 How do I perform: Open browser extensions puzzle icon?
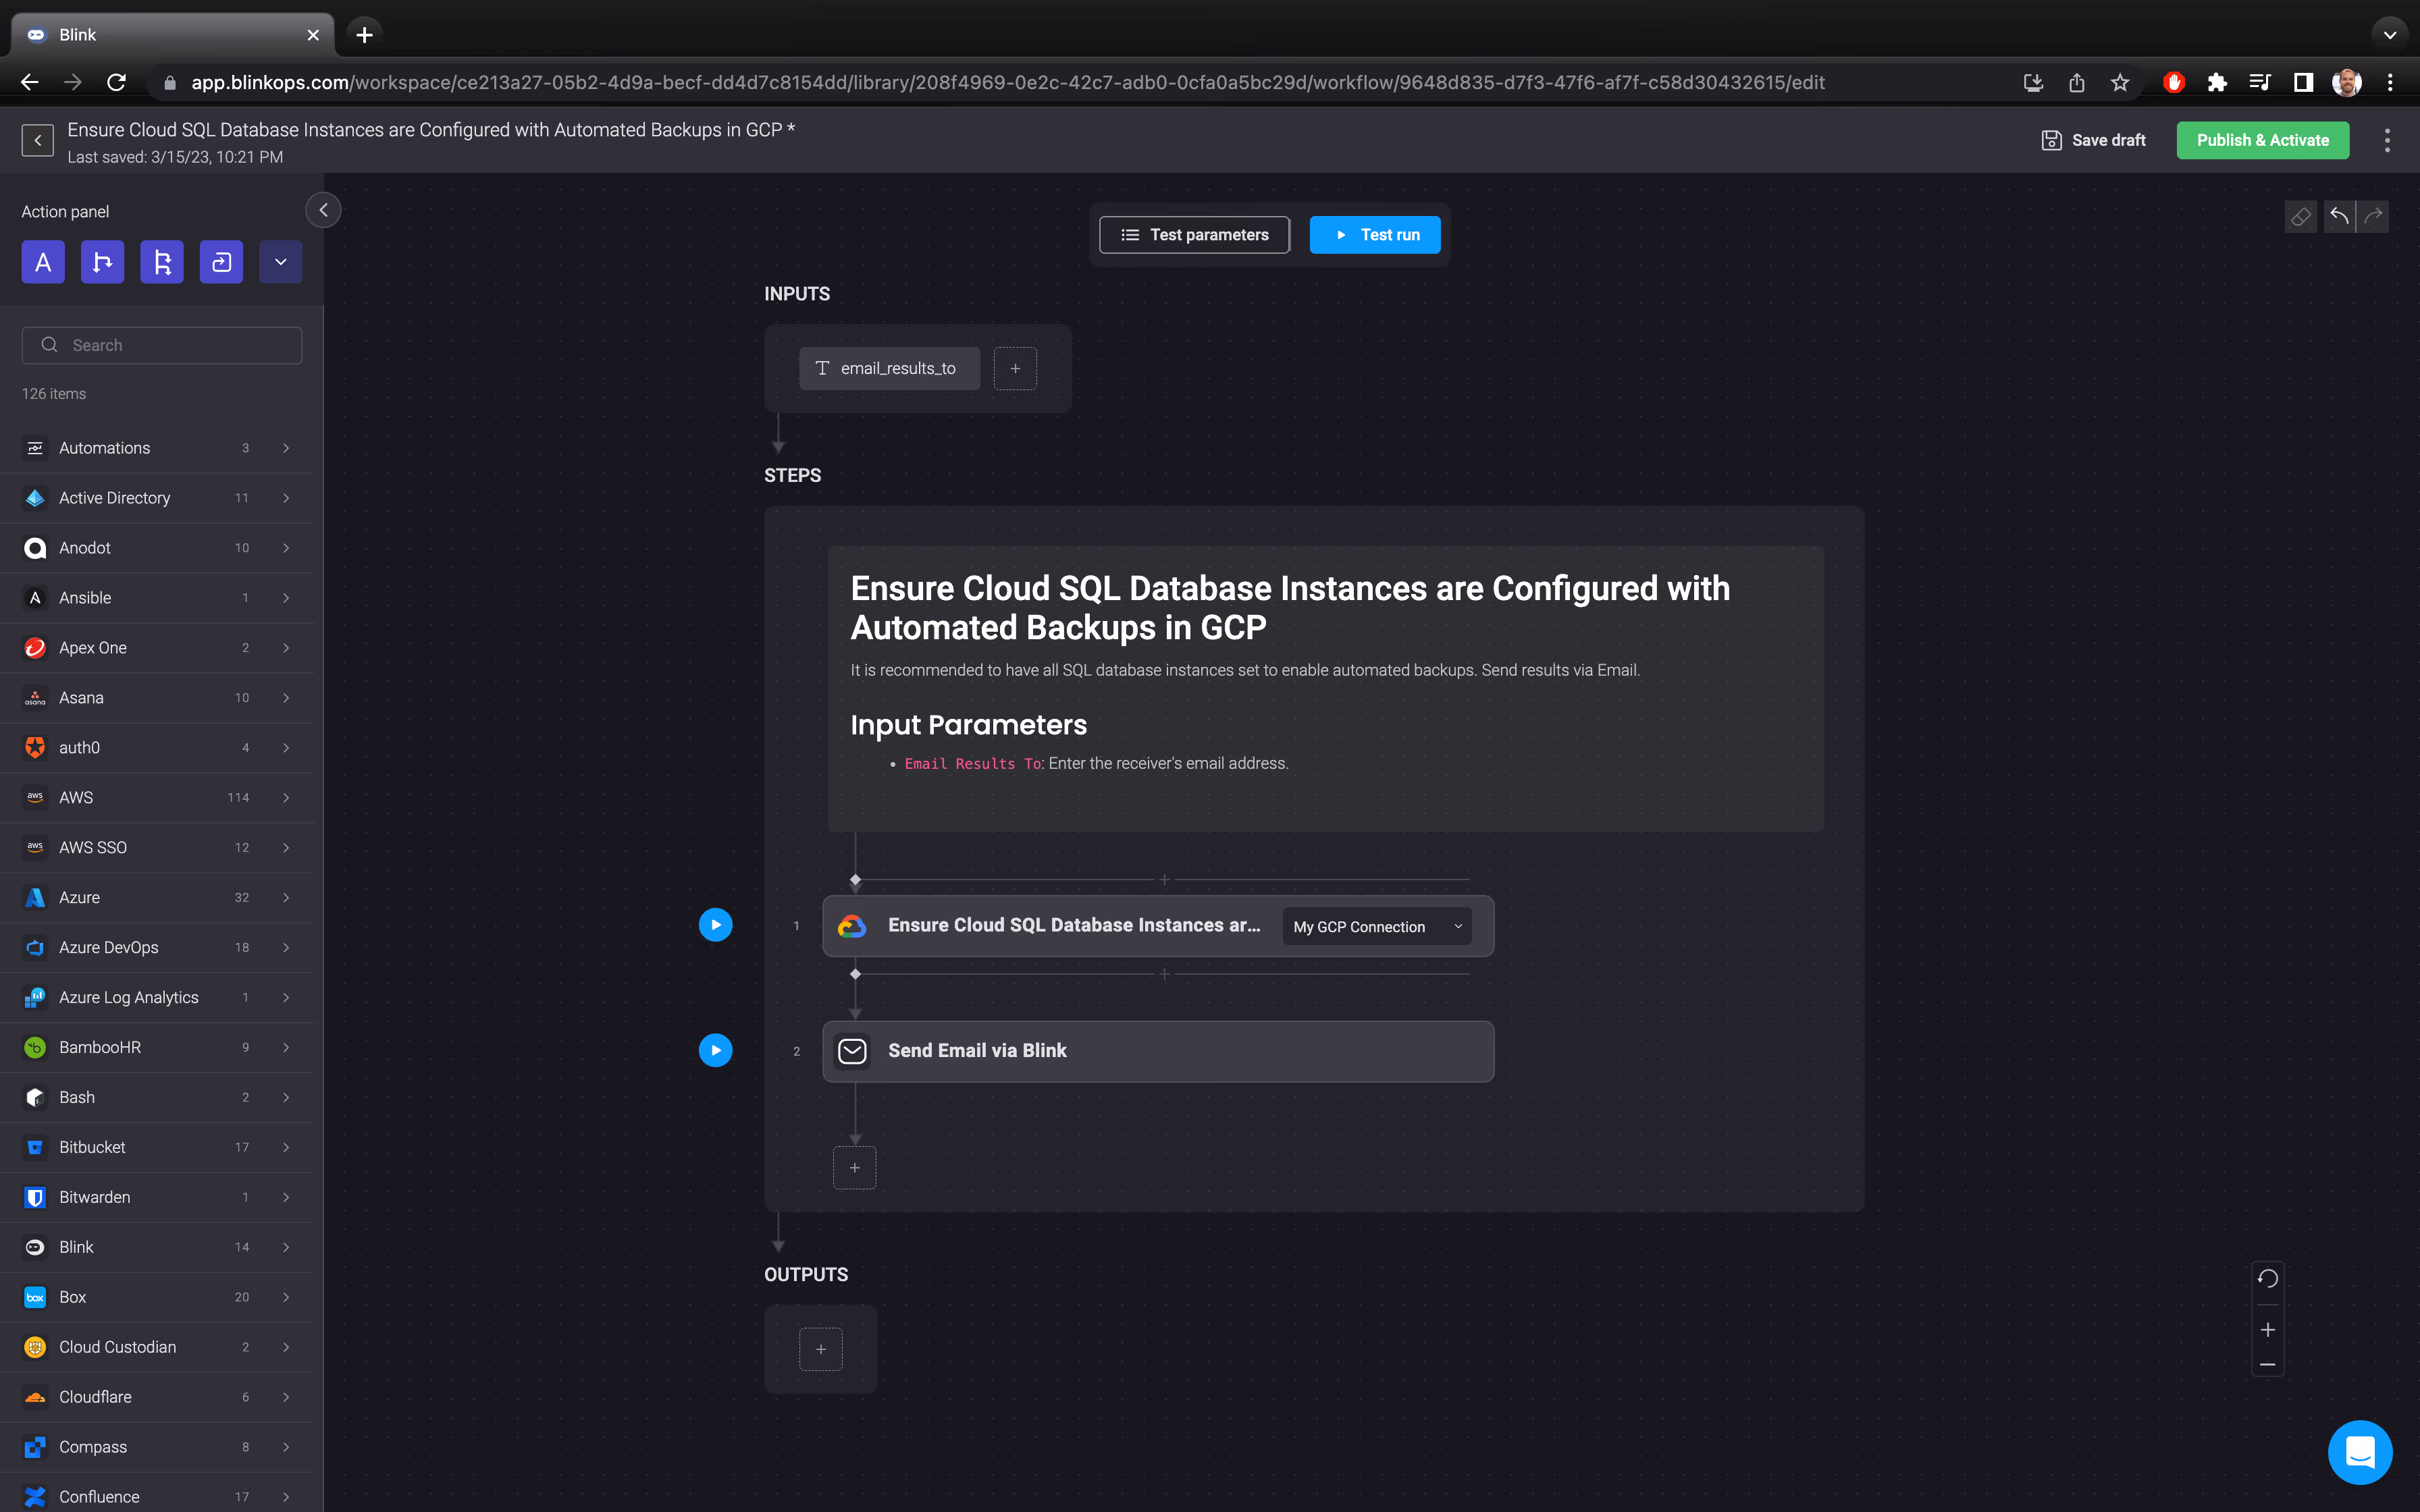click(x=2216, y=83)
